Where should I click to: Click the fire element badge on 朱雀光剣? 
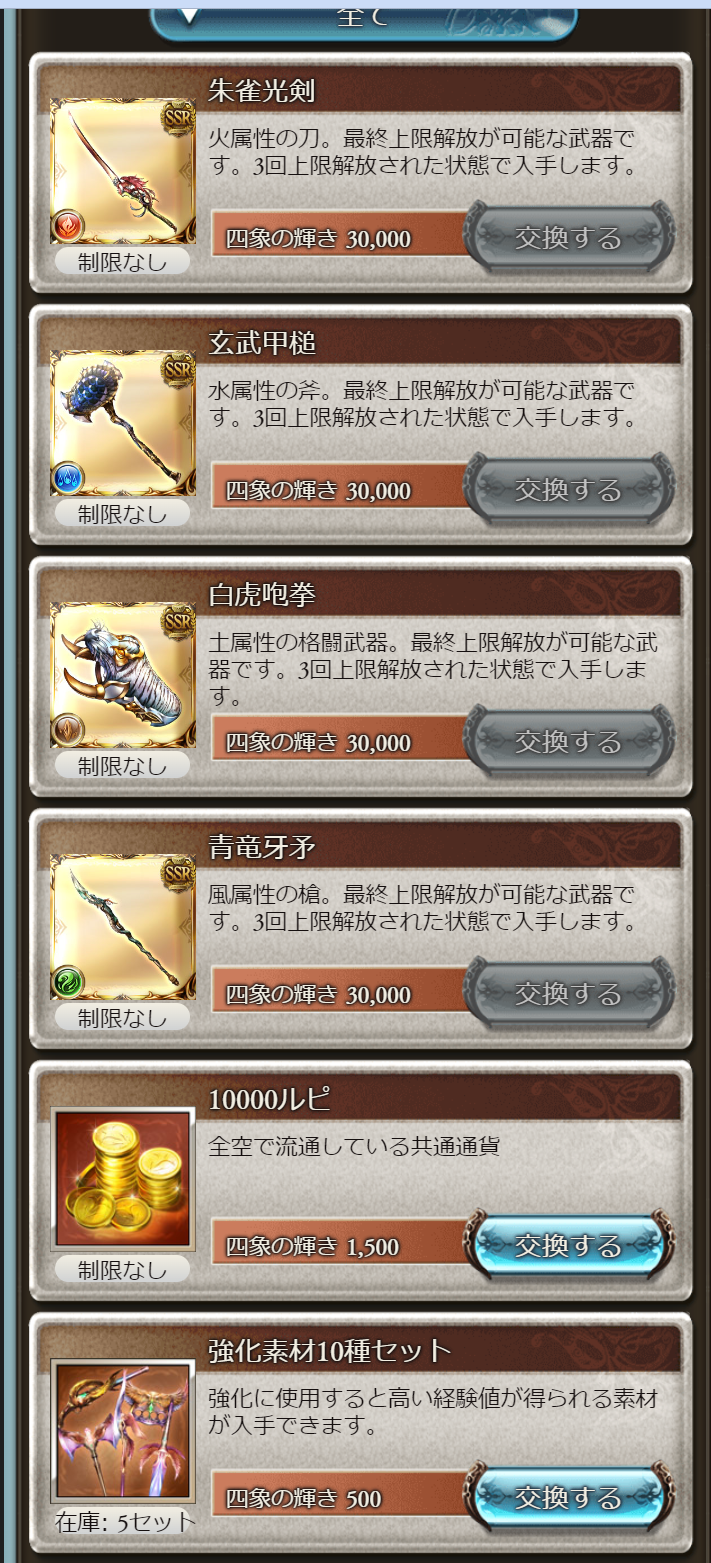68,226
